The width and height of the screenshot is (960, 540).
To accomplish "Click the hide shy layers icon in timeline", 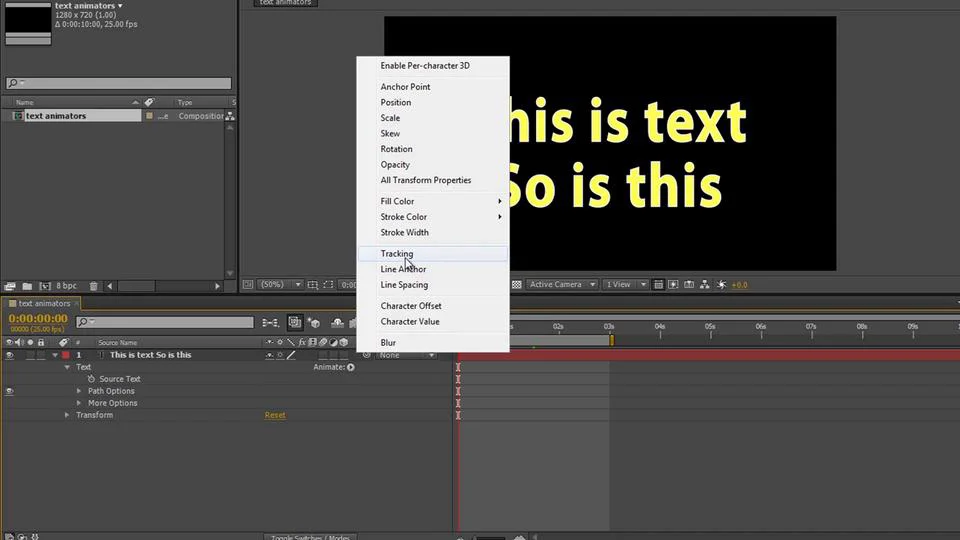I will (337, 323).
